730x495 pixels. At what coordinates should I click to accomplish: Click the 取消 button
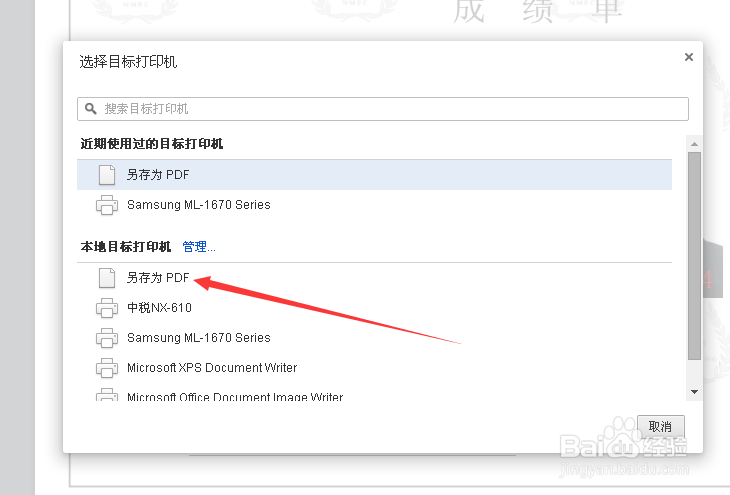pos(661,427)
